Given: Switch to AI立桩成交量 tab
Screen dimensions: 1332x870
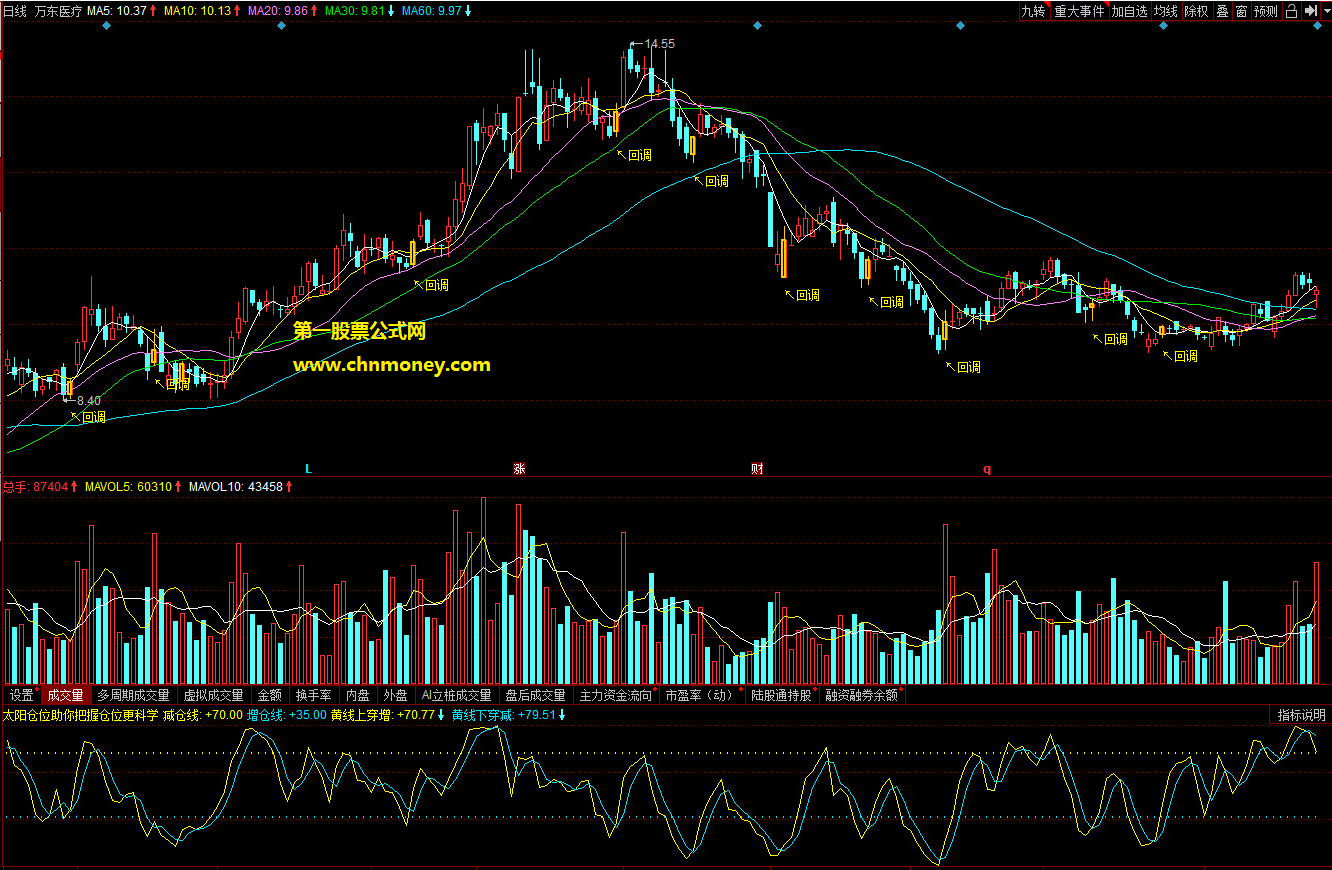Looking at the screenshot, I should coord(456,695).
